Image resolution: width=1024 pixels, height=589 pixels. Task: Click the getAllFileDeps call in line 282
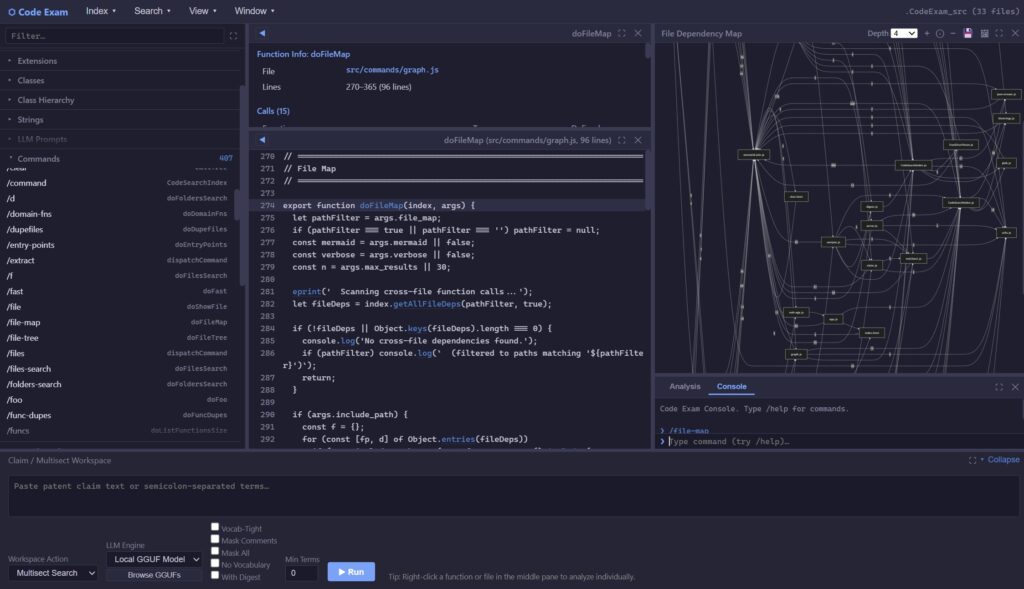point(426,304)
